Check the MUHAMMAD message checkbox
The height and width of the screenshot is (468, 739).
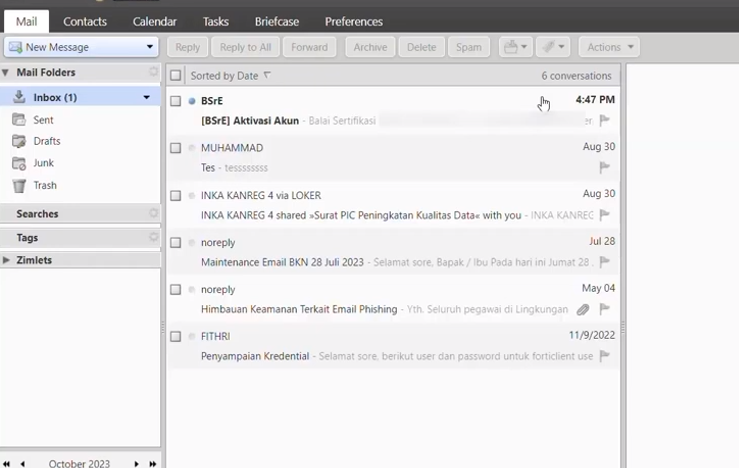pyautogui.click(x=175, y=148)
